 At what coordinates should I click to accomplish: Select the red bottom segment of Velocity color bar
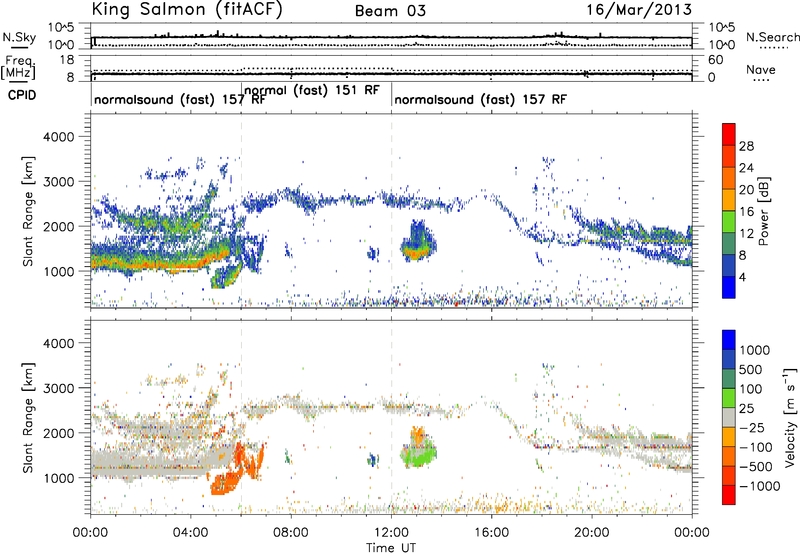729,495
